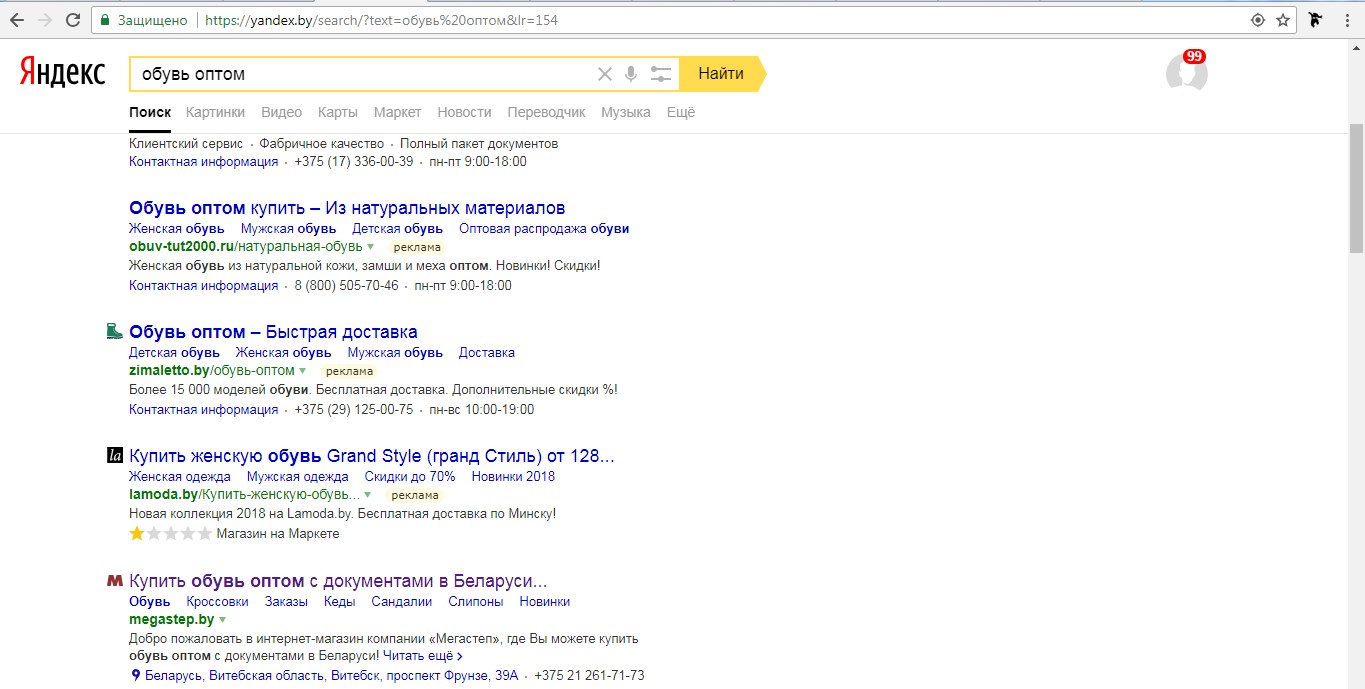The image size is (1365, 689).
Task: Click the location target icon in address bar
Action: tap(1258, 20)
